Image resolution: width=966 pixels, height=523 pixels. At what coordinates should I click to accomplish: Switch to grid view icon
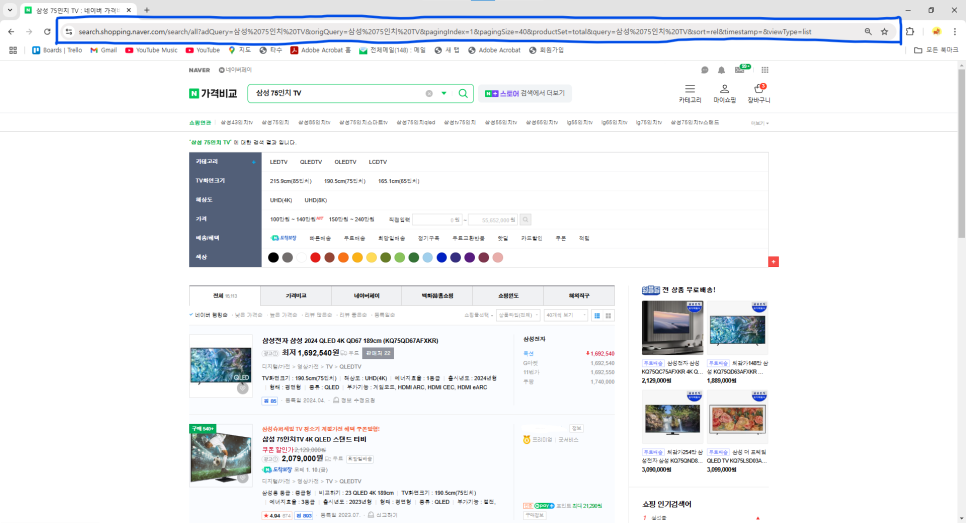click(x=609, y=315)
